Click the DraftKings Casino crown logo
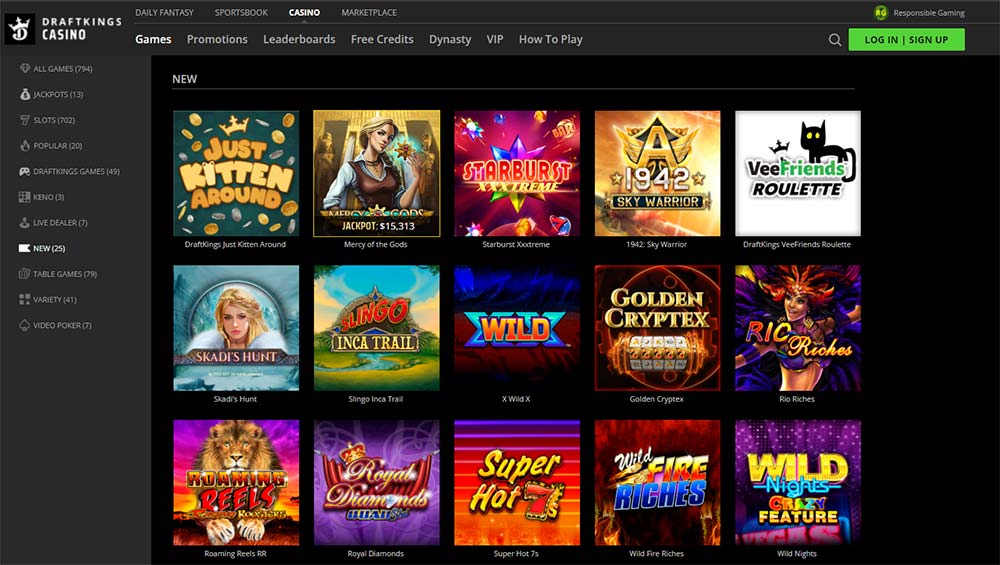1000x565 pixels. (20, 29)
